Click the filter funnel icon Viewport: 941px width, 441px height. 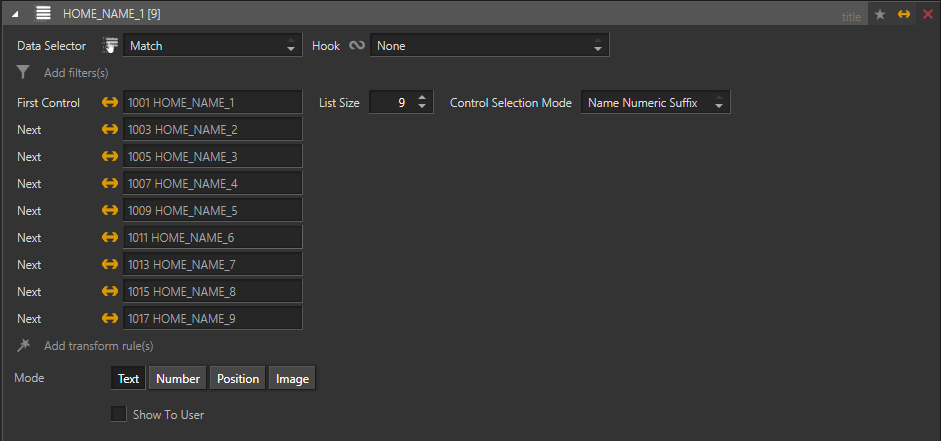tap(23, 73)
